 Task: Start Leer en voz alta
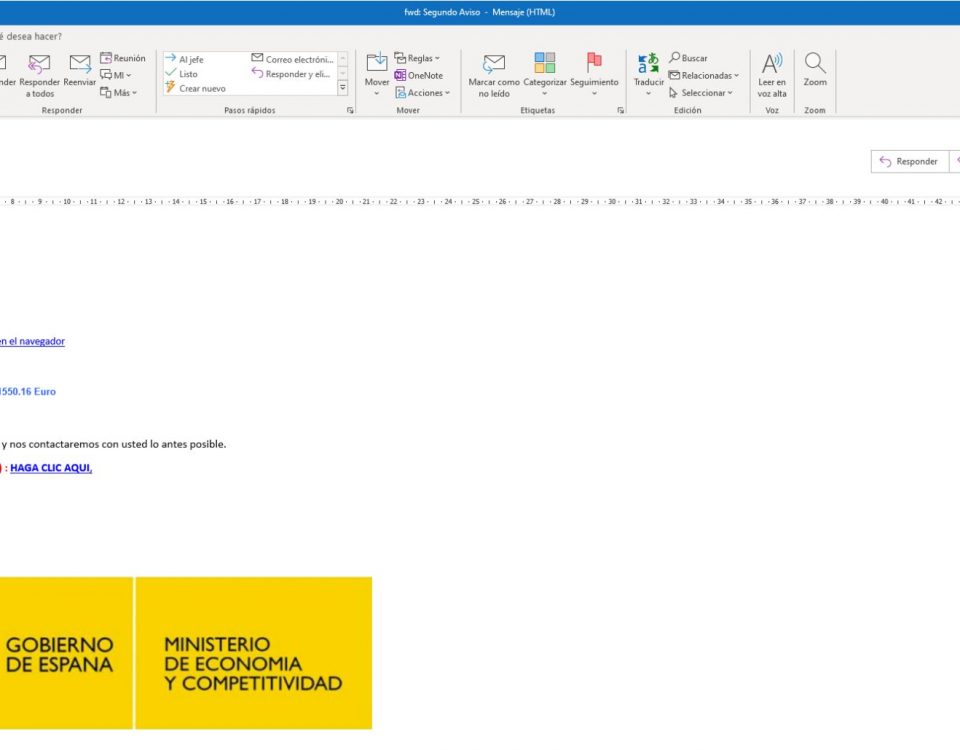pos(772,66)
